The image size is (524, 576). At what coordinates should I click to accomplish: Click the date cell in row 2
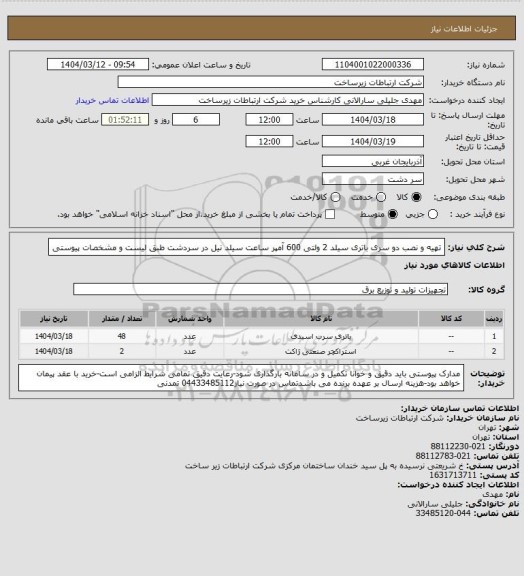[x=54, y=352]
